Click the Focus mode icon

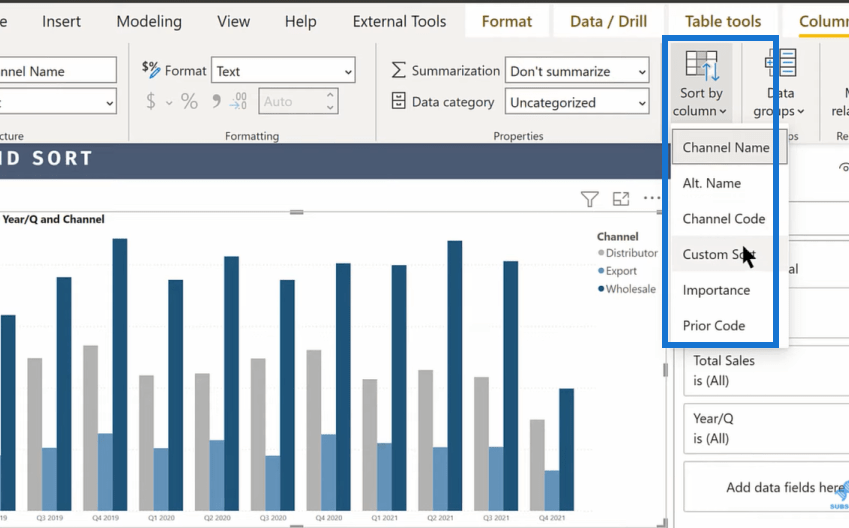(x=621, y=199)
